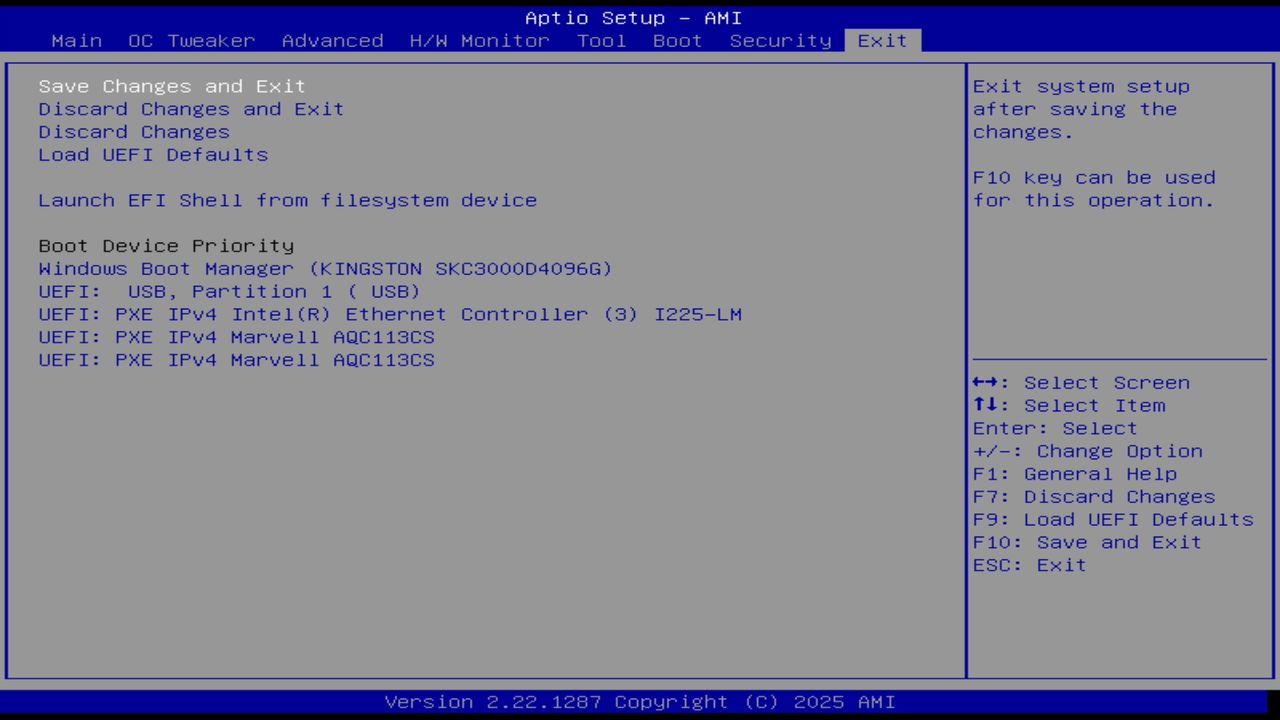Choose Save Changes and Exit
The height and width of the screenshot is (720, 1280).
[172, 87]
